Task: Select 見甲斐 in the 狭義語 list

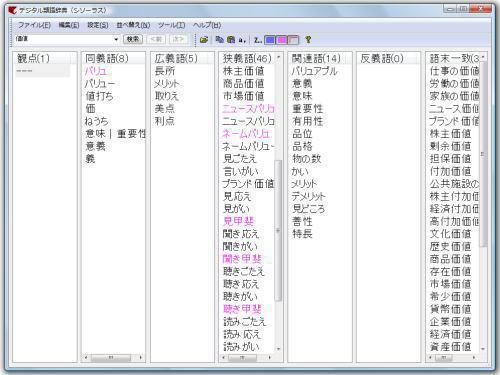Action: pyautogui.click(x=238, y=221)
